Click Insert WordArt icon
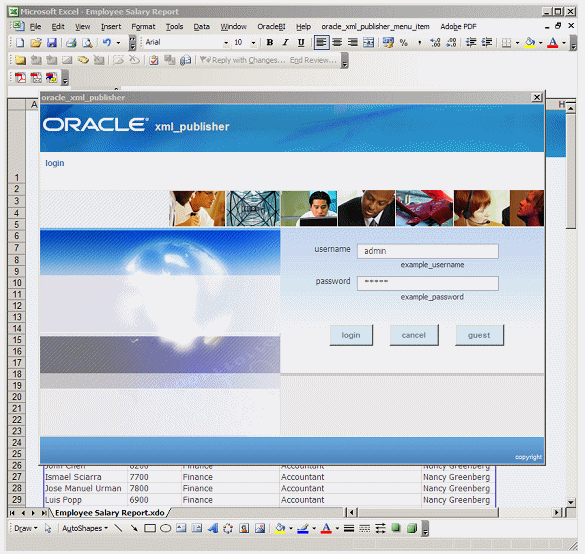585x554 pixels. (x=213, y=528)
